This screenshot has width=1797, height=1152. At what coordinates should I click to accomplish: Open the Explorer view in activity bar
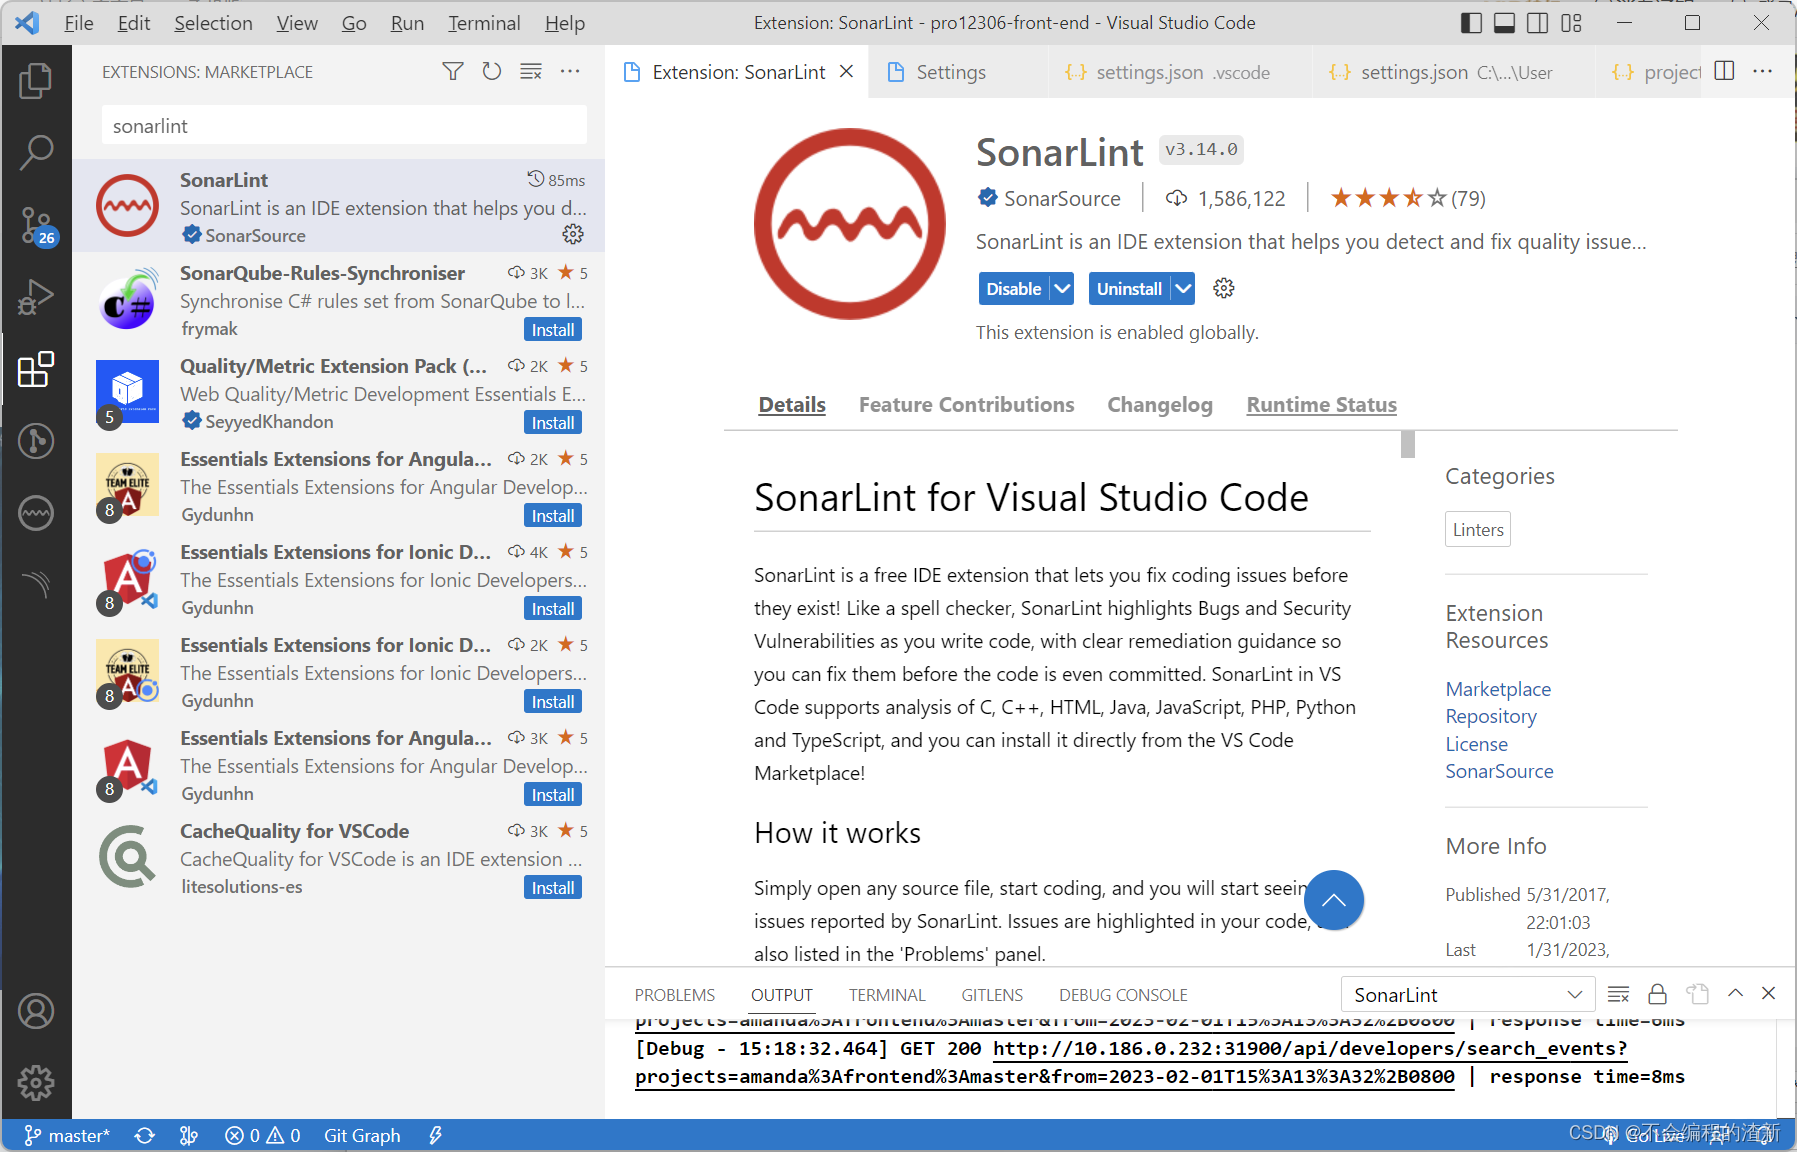pyautogui.click(x=36, y=81)
